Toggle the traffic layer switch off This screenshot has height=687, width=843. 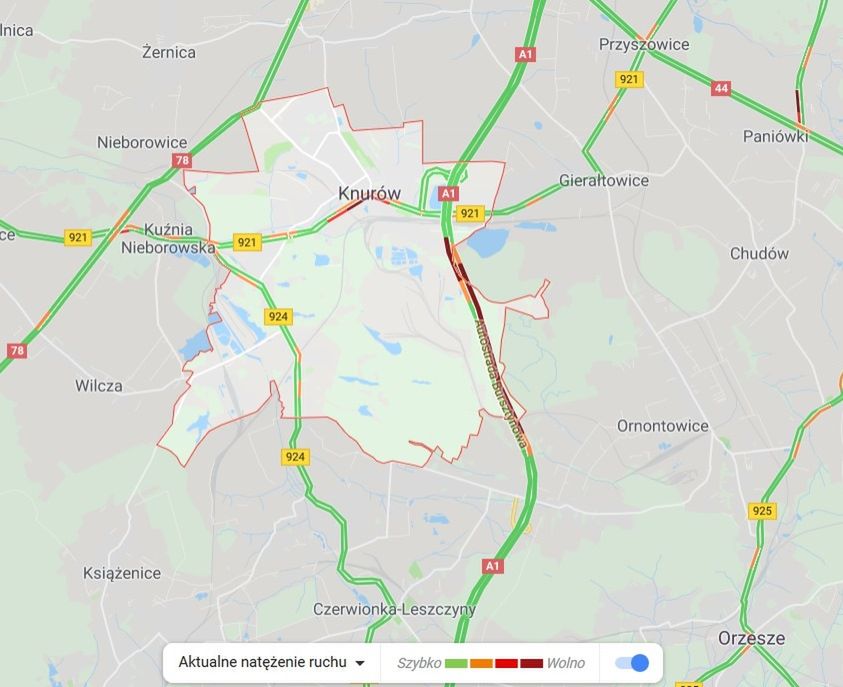[x=632, y=663]
